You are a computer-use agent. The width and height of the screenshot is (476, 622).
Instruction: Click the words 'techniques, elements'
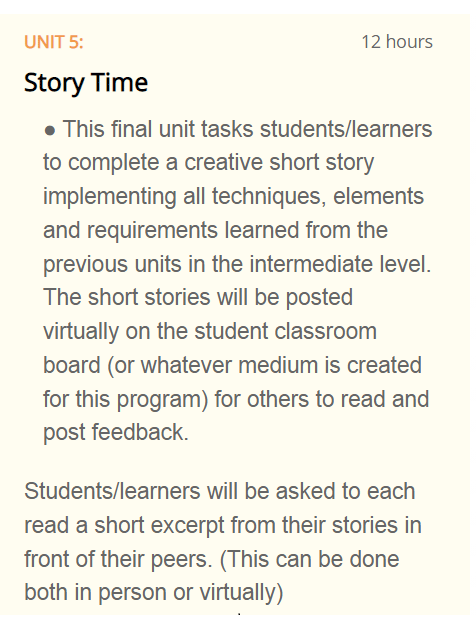[318, 197]
